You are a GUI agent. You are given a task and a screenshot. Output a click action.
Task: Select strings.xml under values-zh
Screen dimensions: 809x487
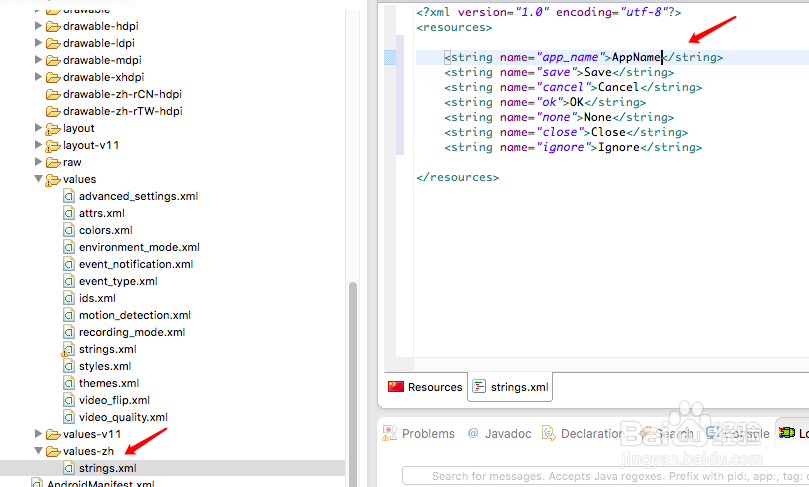(x=107, y=468)
